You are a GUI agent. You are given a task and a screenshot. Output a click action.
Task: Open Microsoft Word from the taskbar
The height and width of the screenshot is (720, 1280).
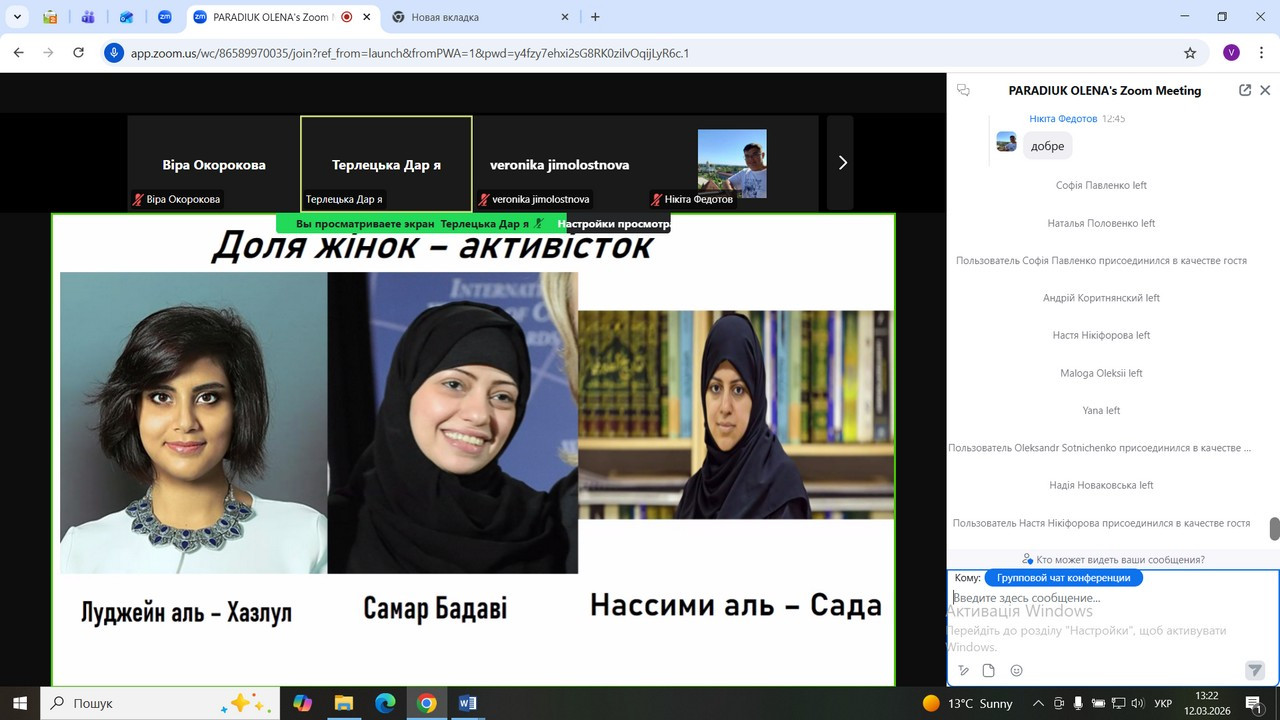468,703
